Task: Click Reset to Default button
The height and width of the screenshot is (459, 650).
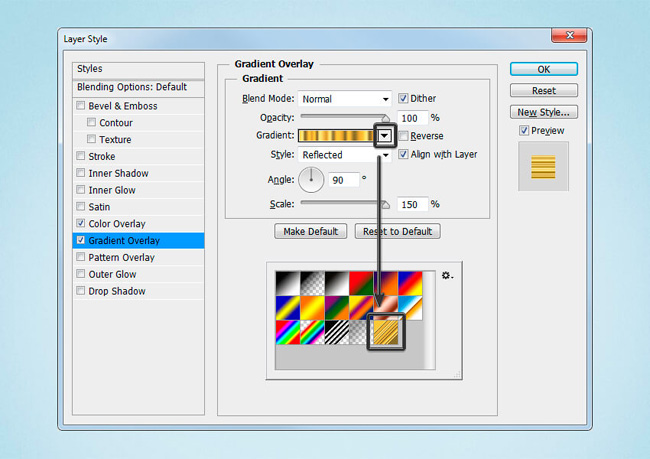Action: 398,231
